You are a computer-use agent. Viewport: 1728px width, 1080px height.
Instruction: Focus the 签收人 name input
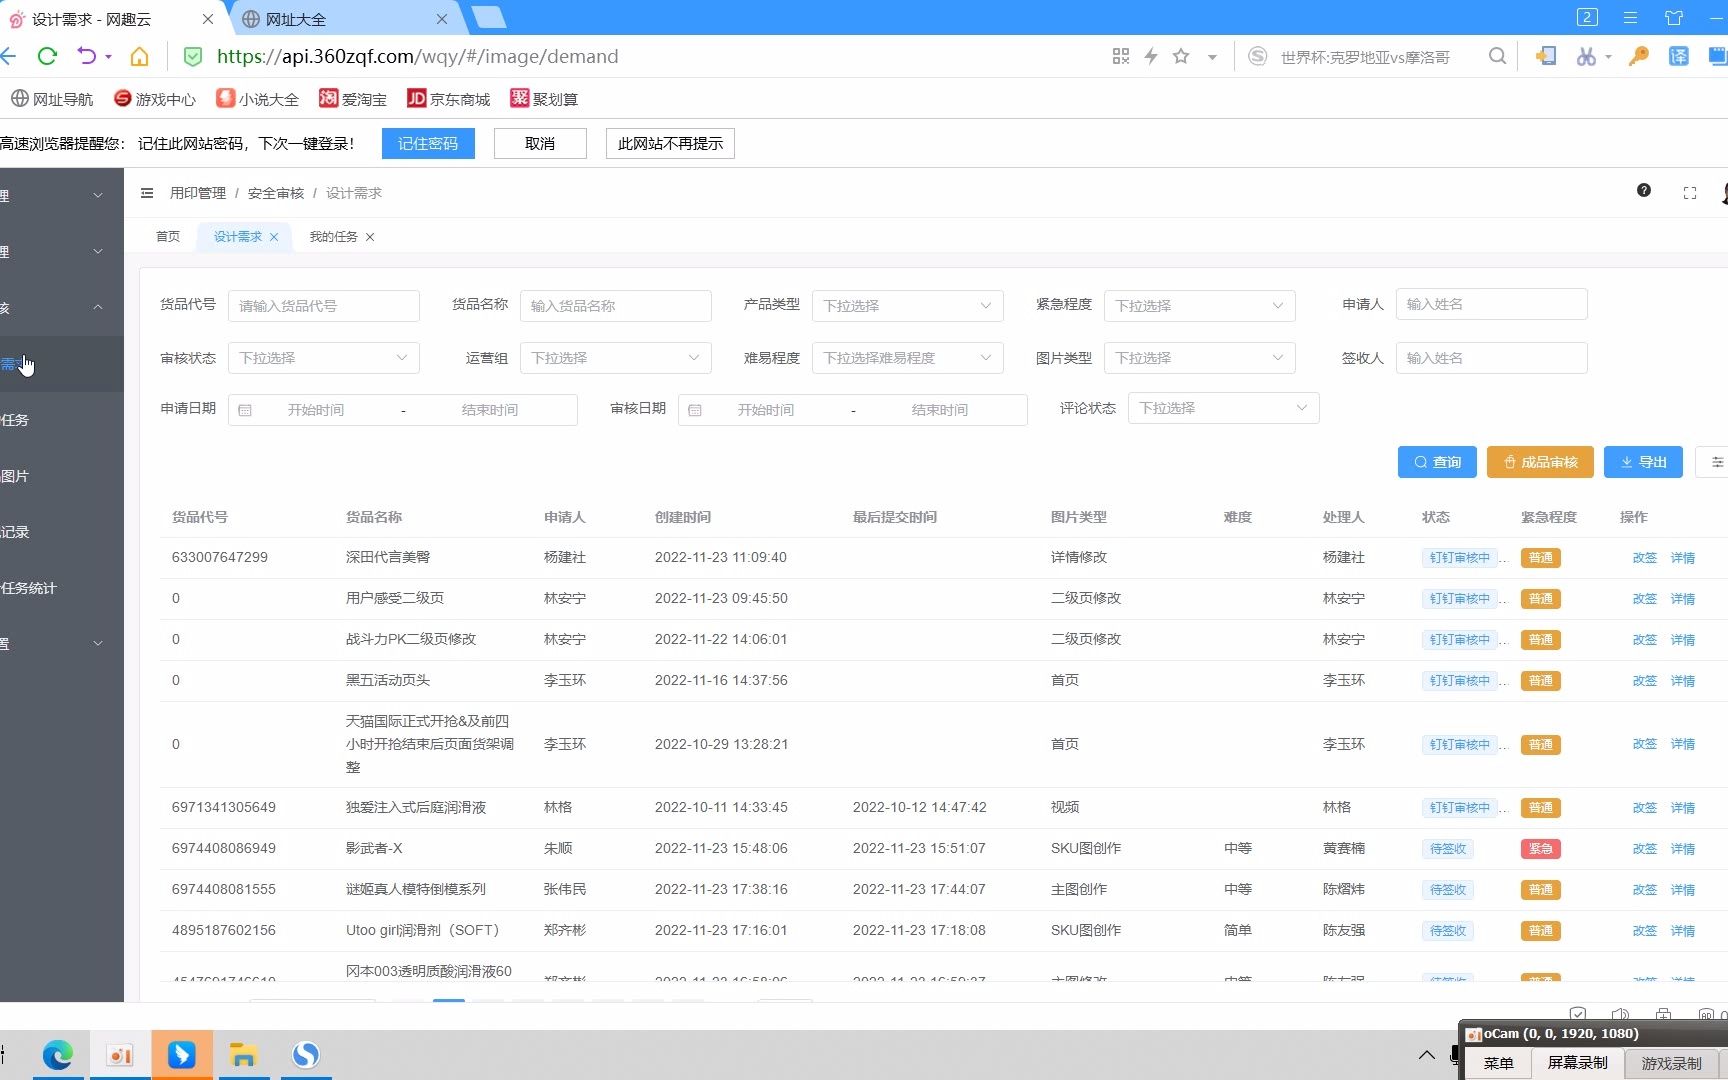pos(1491,358)
